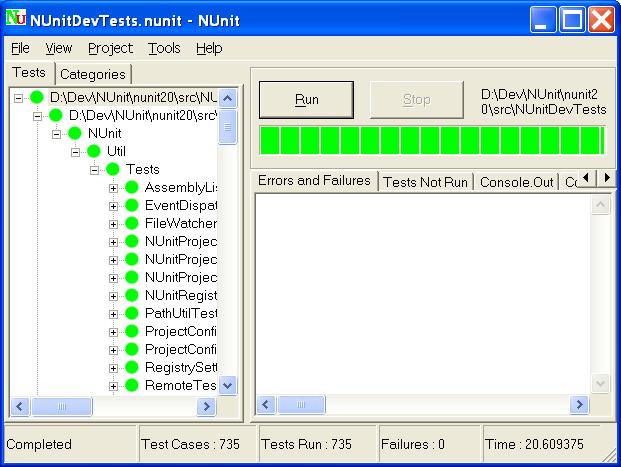Click the green test progress bar

coord(432,140)
